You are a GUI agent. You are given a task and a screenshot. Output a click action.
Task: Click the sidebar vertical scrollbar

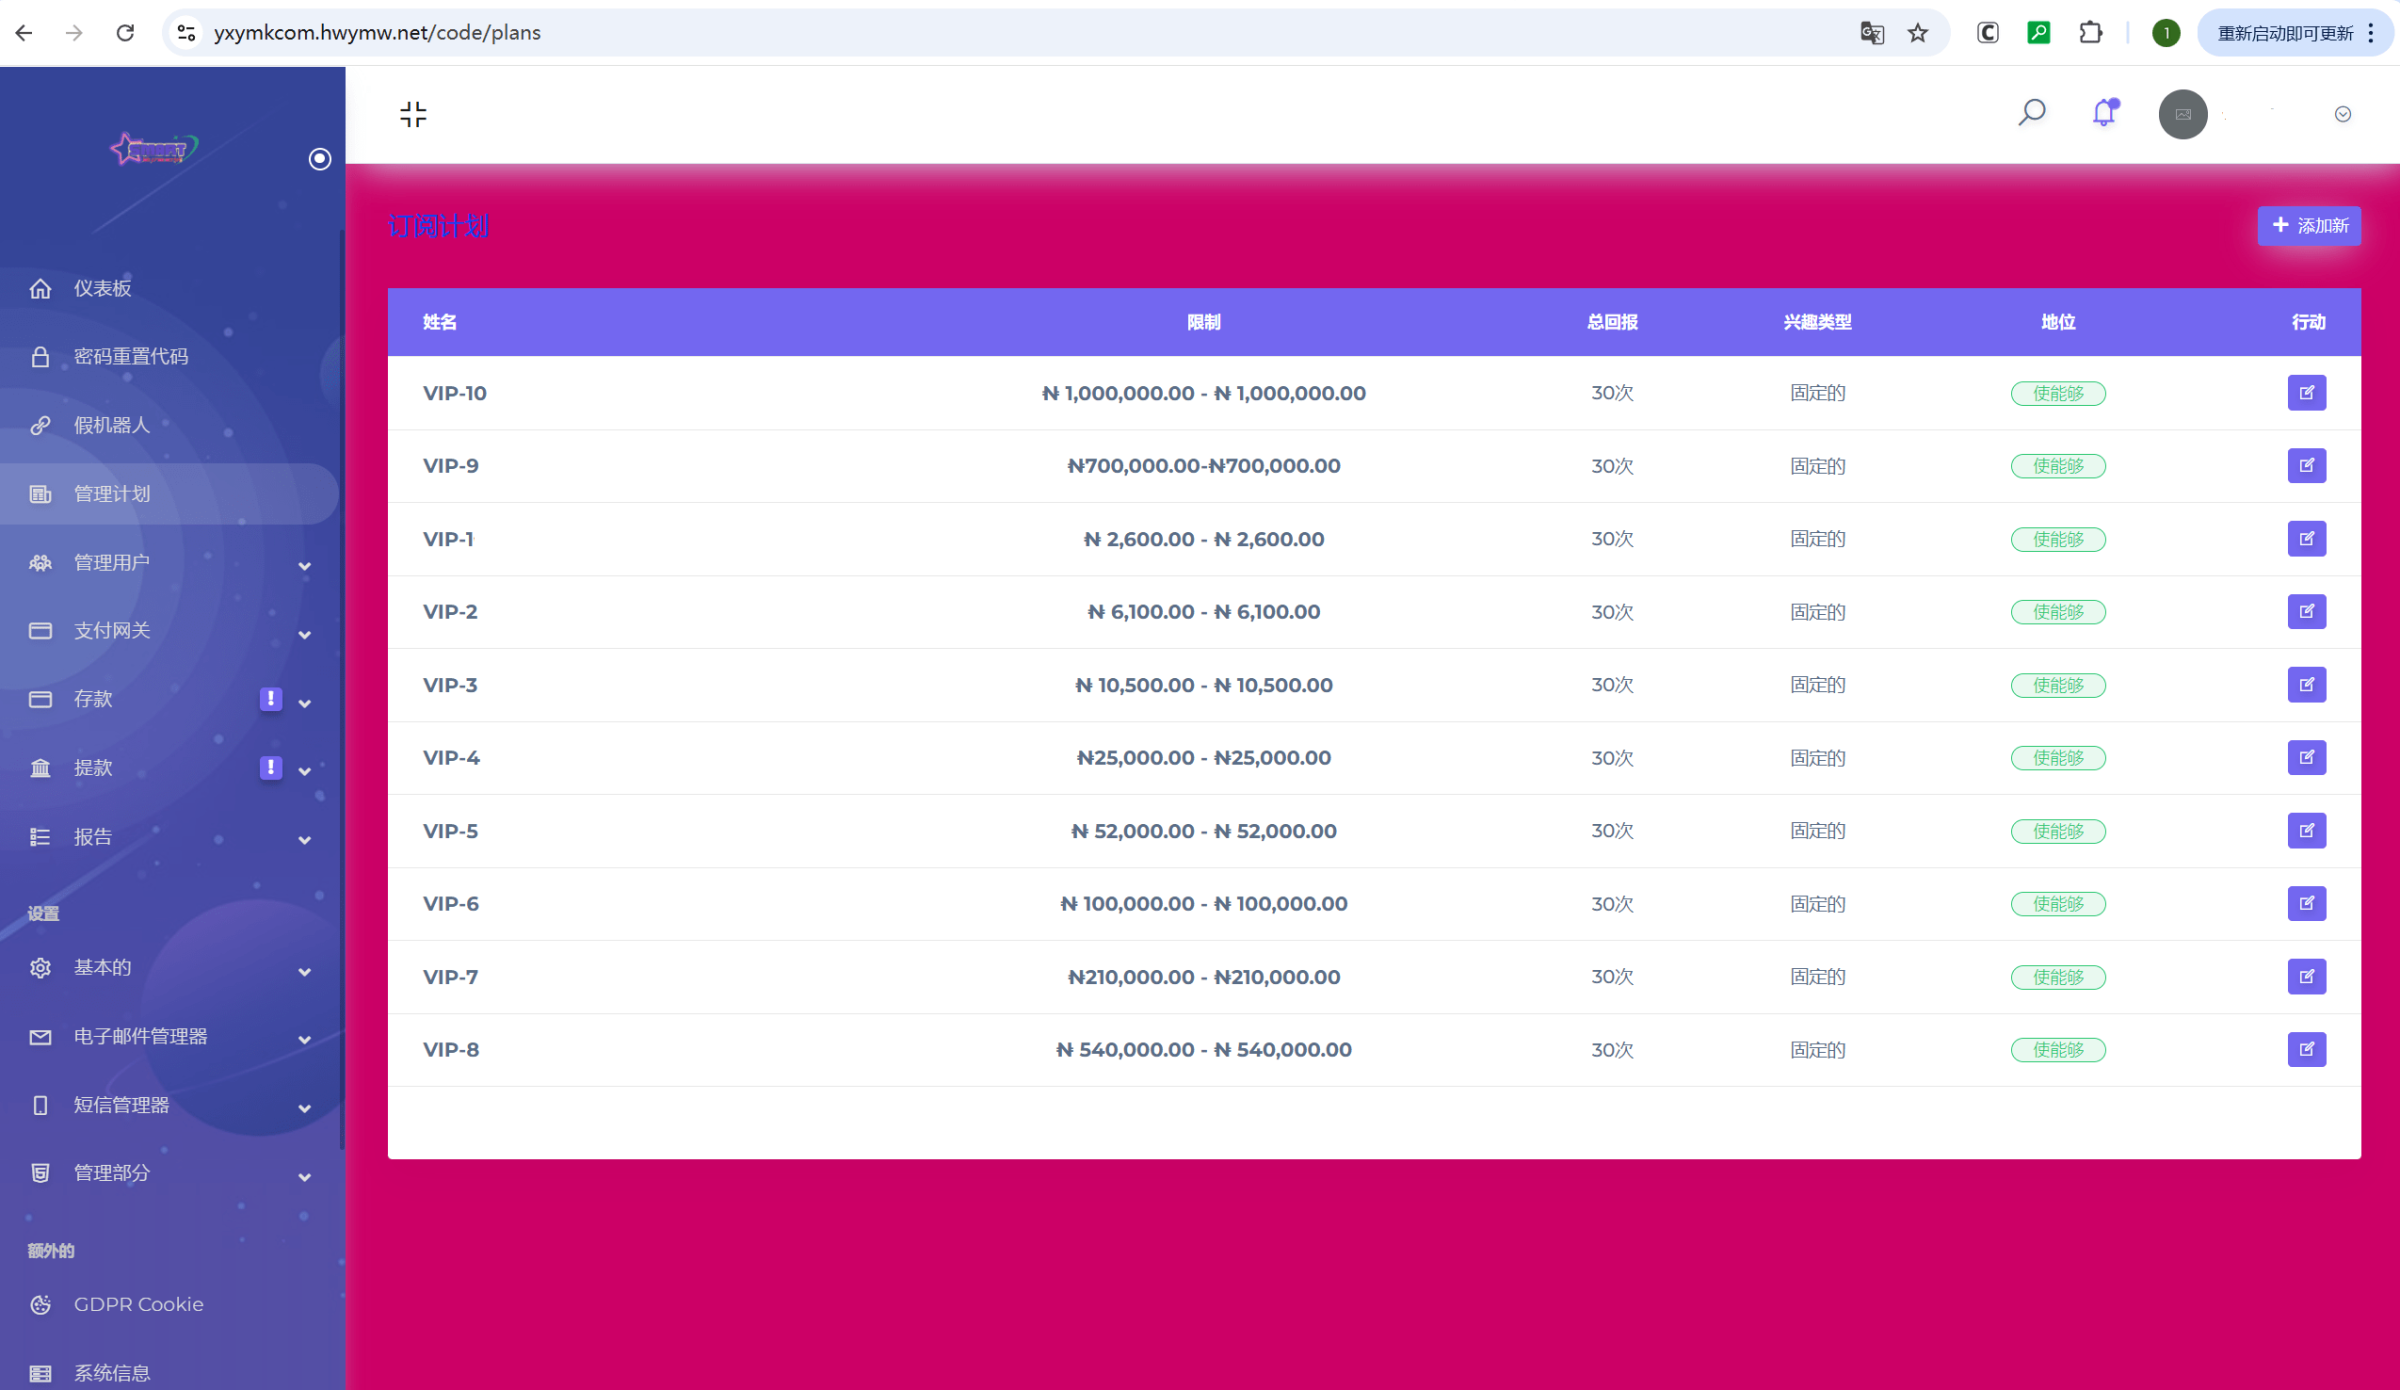tap(342, 690)
